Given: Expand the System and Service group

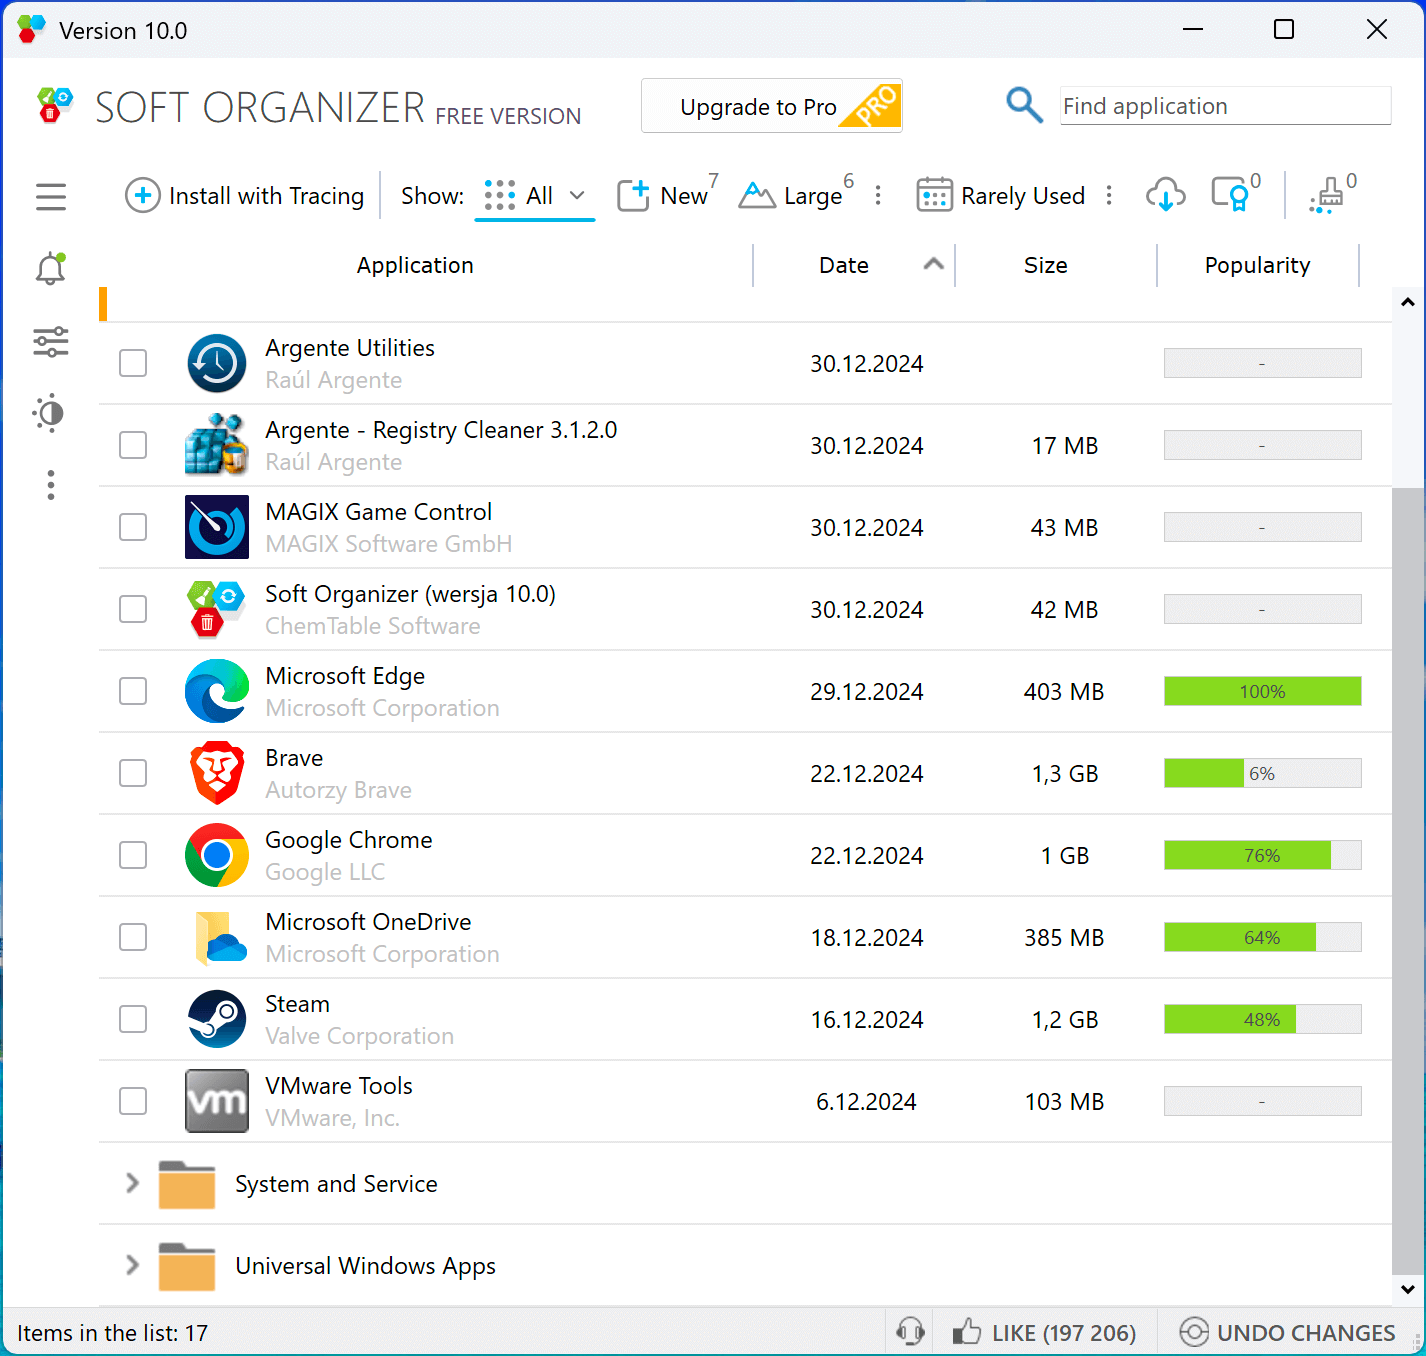Looking at the screenshot, I should coord(132,1183).
